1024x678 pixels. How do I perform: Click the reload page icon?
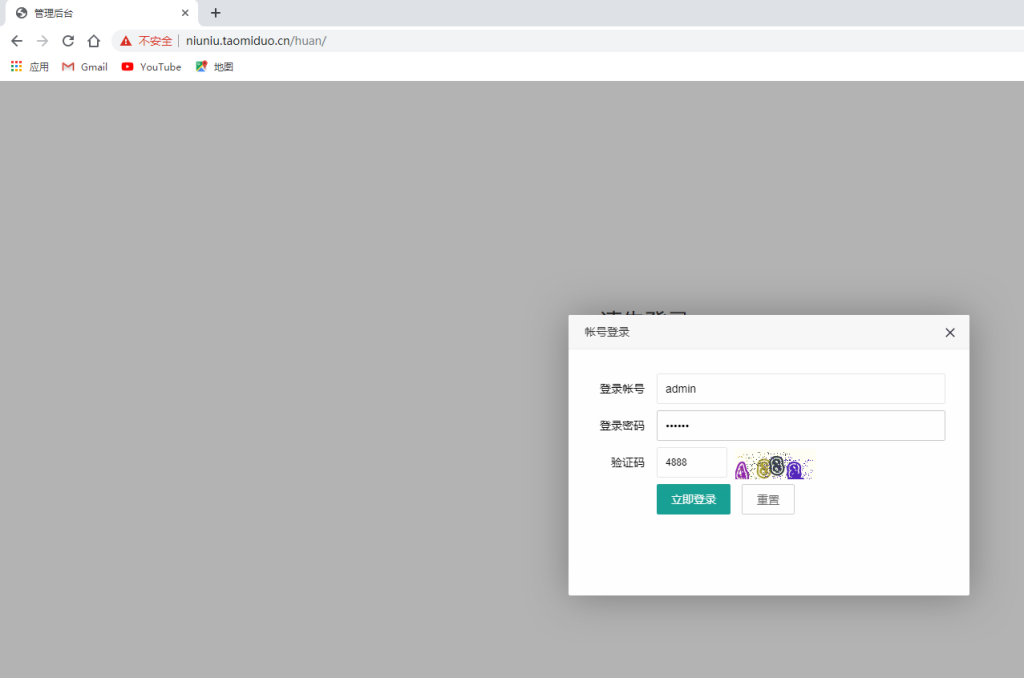coord(67,41)
